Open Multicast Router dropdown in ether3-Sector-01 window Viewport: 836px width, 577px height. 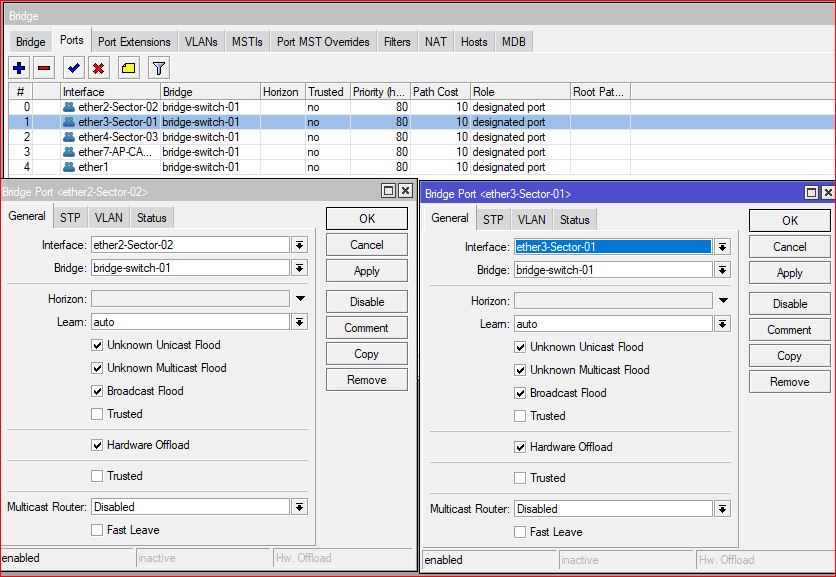pos(722,509)
